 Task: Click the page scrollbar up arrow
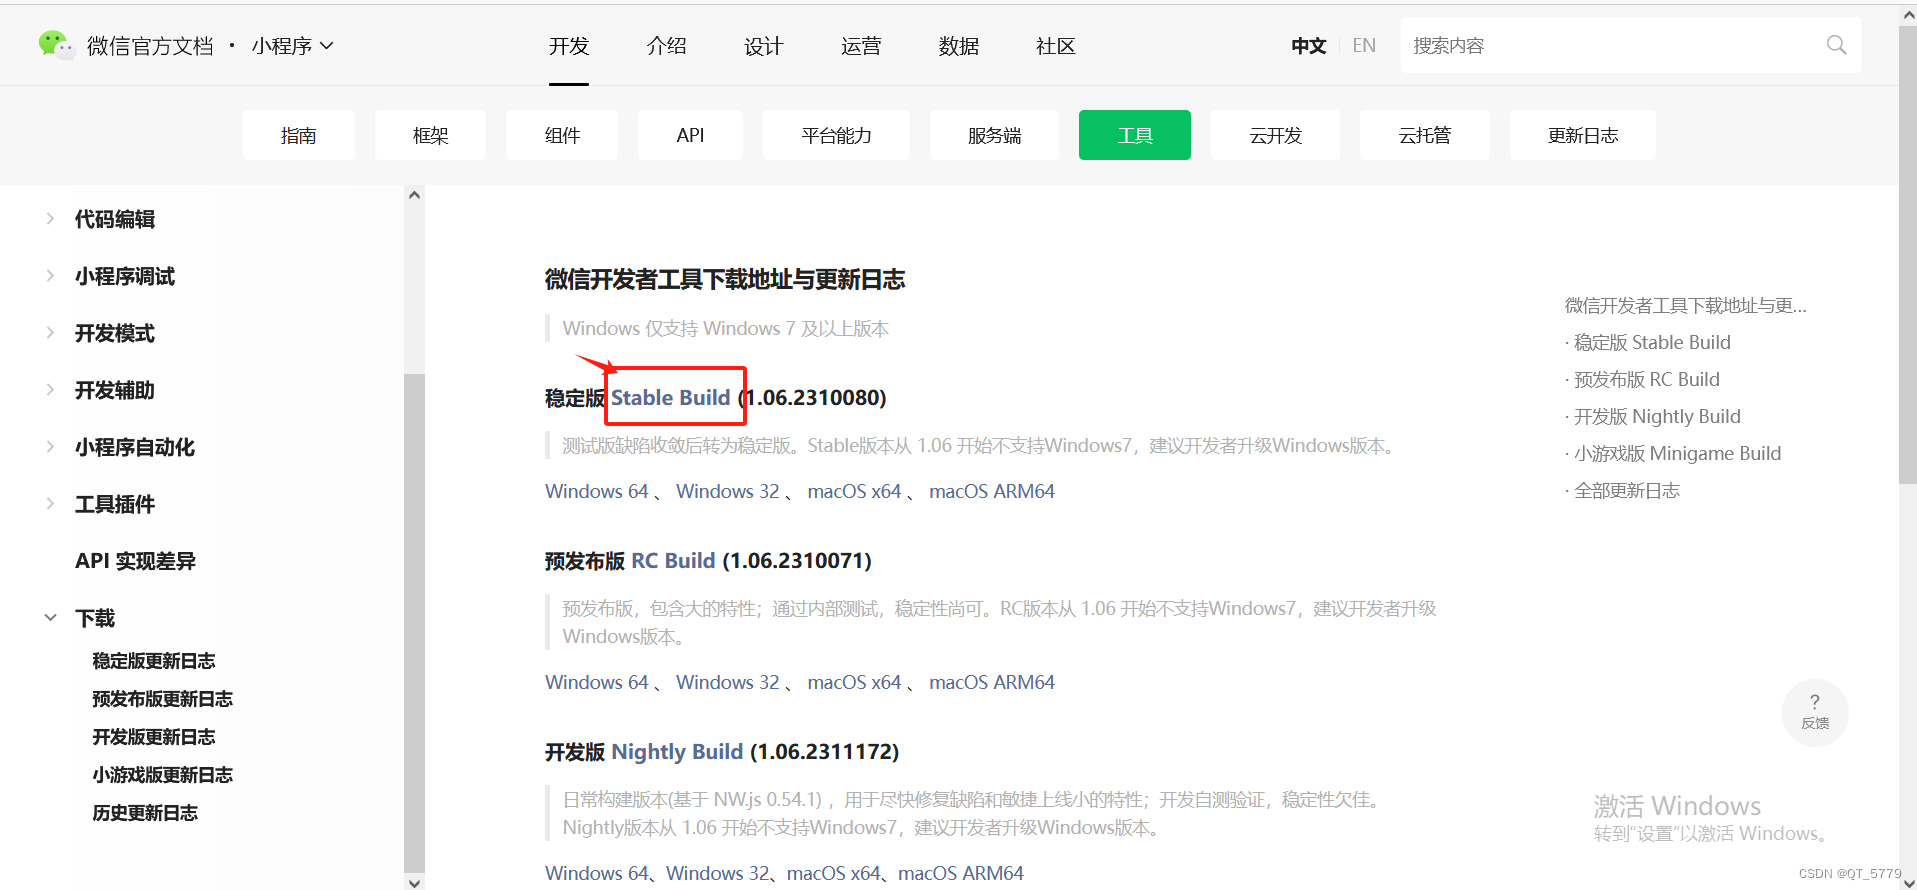point(1908,16)
